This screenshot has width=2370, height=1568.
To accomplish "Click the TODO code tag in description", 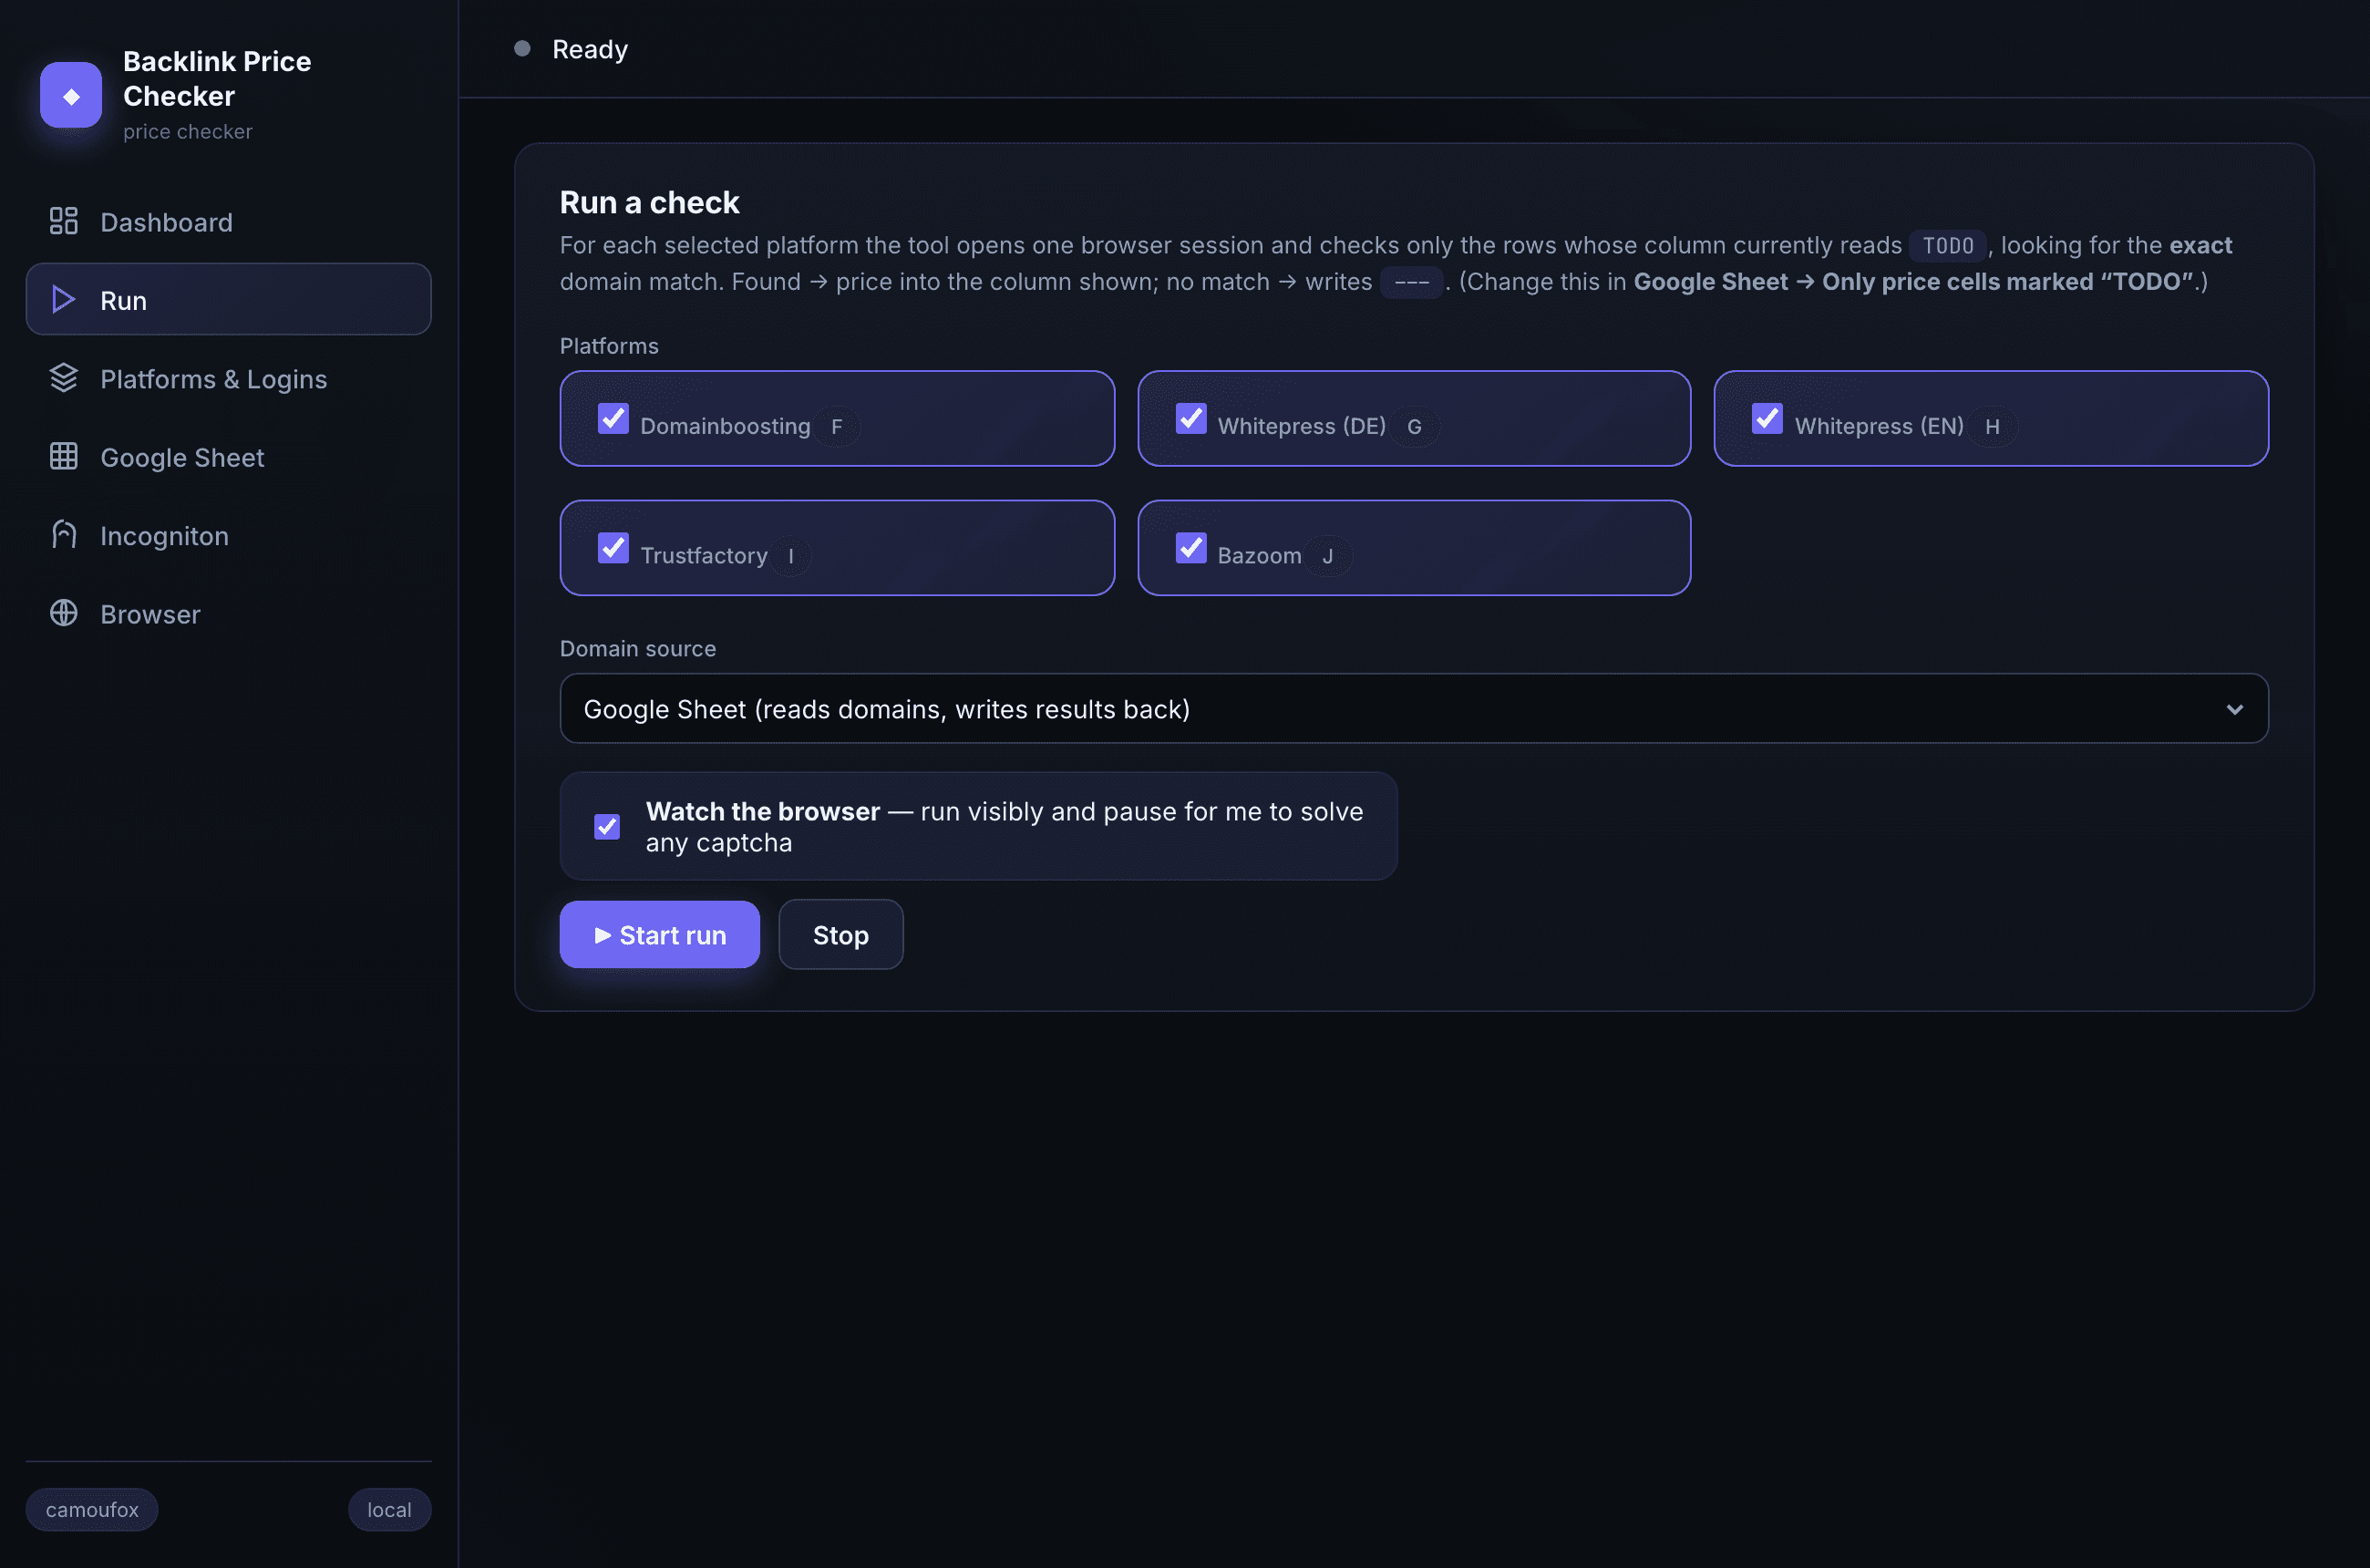I will 1947,245.
